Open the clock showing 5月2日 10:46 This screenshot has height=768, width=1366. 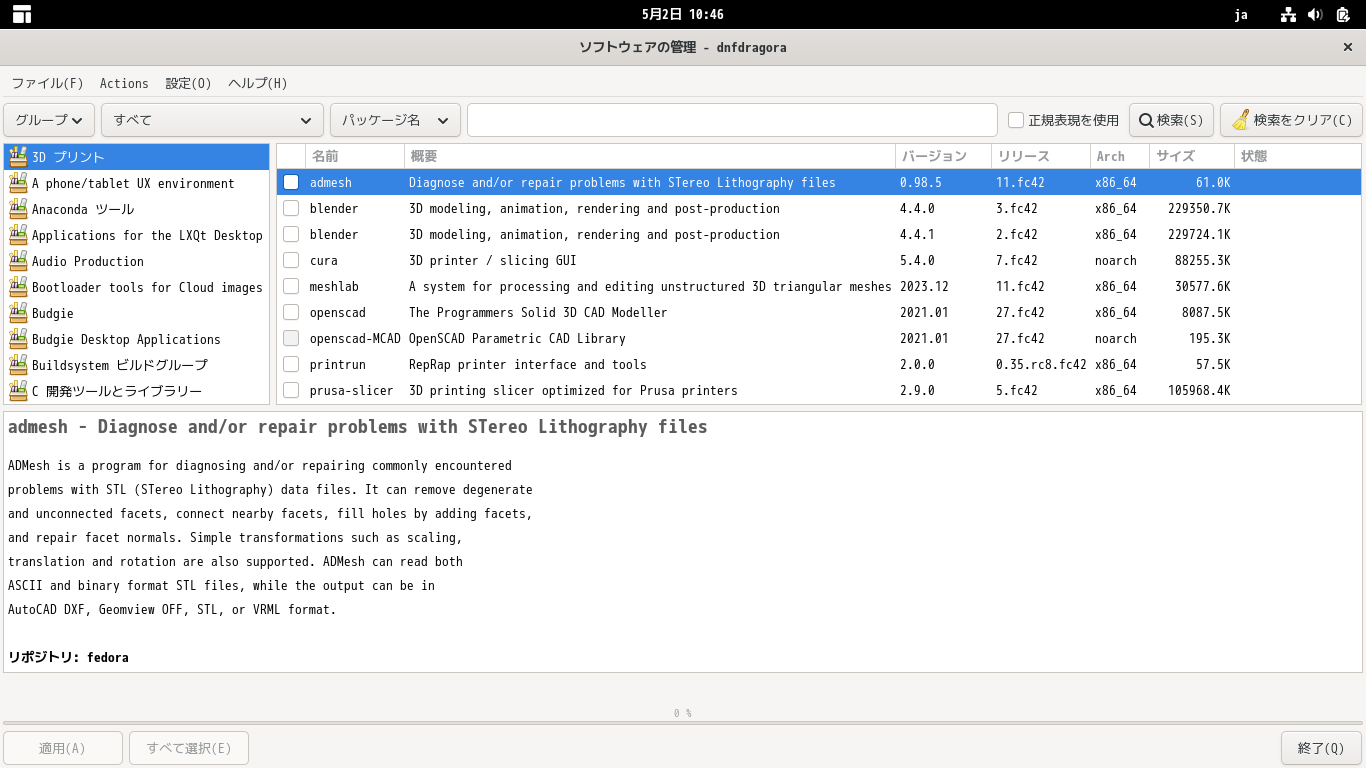[x=683, y=14]
